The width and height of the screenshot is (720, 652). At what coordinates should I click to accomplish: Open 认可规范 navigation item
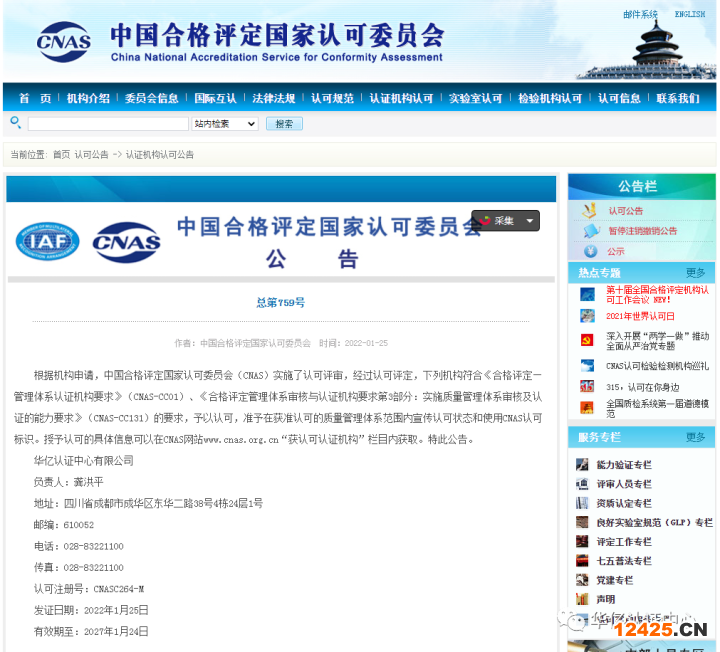pos(332,98)
